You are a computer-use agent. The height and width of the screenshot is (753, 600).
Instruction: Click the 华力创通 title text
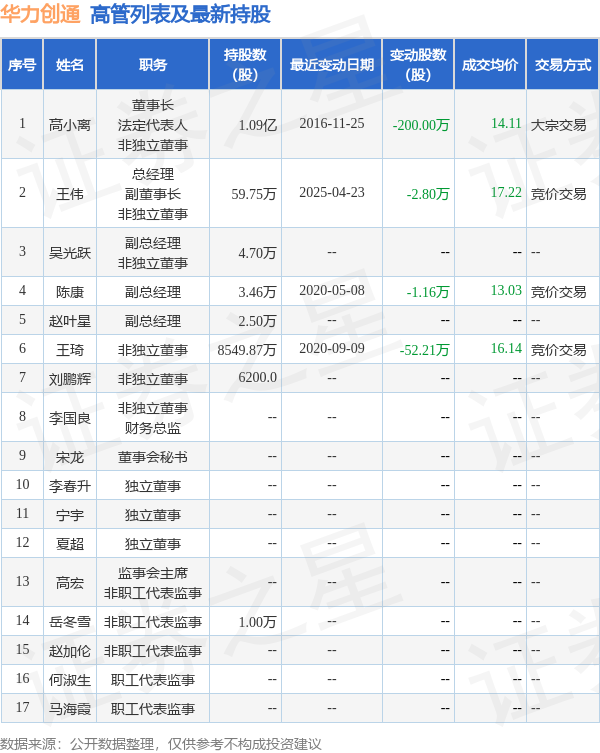coord(40,13)
